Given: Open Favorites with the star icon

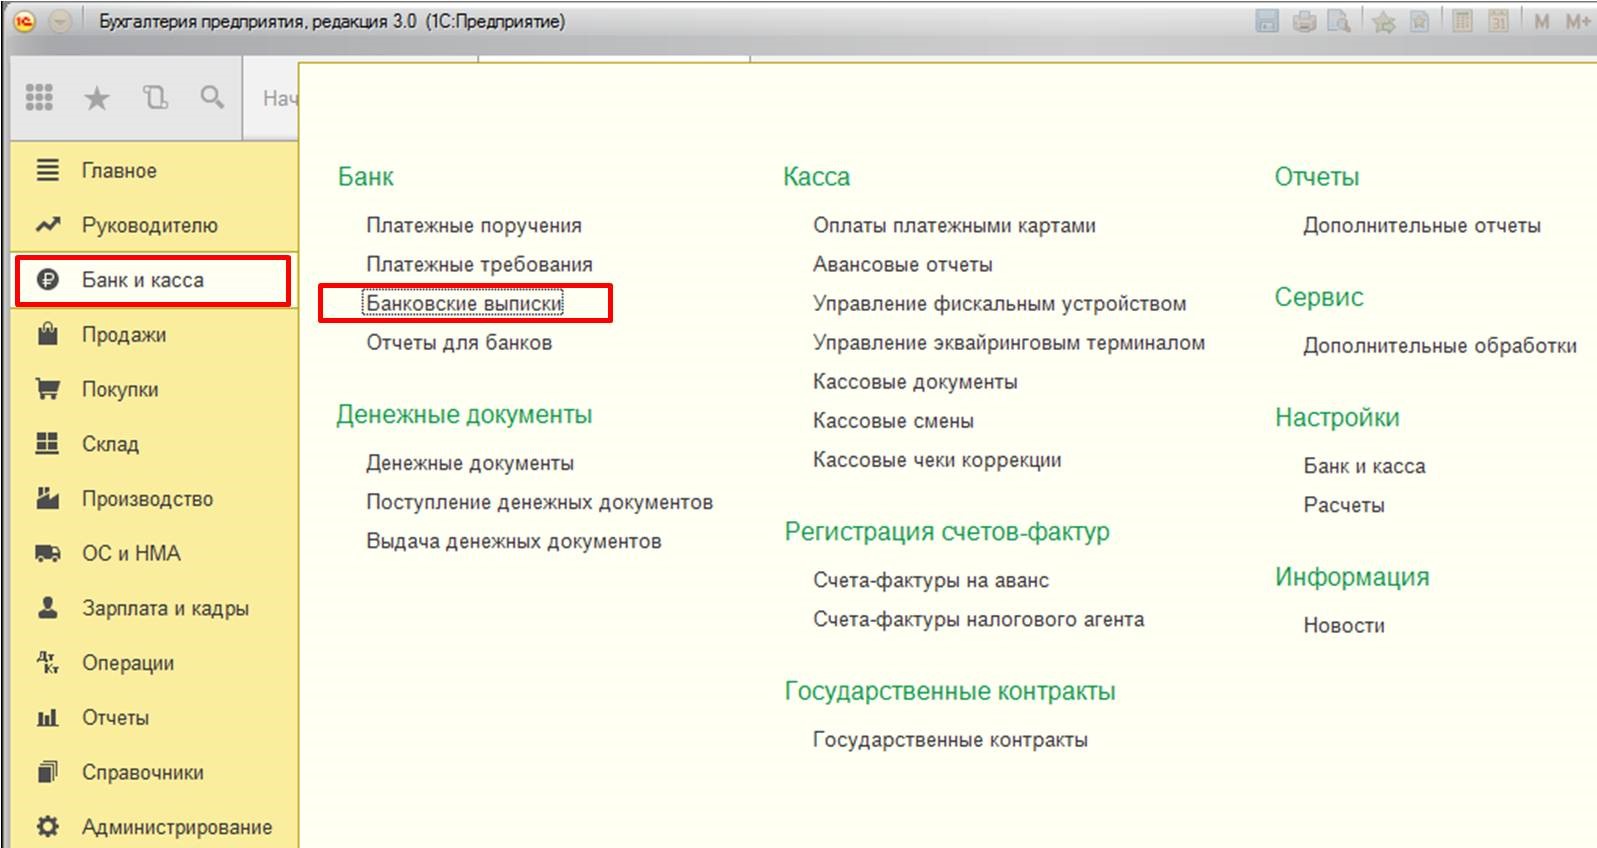Looking at the screenshot, I should (x=96, y=97).
